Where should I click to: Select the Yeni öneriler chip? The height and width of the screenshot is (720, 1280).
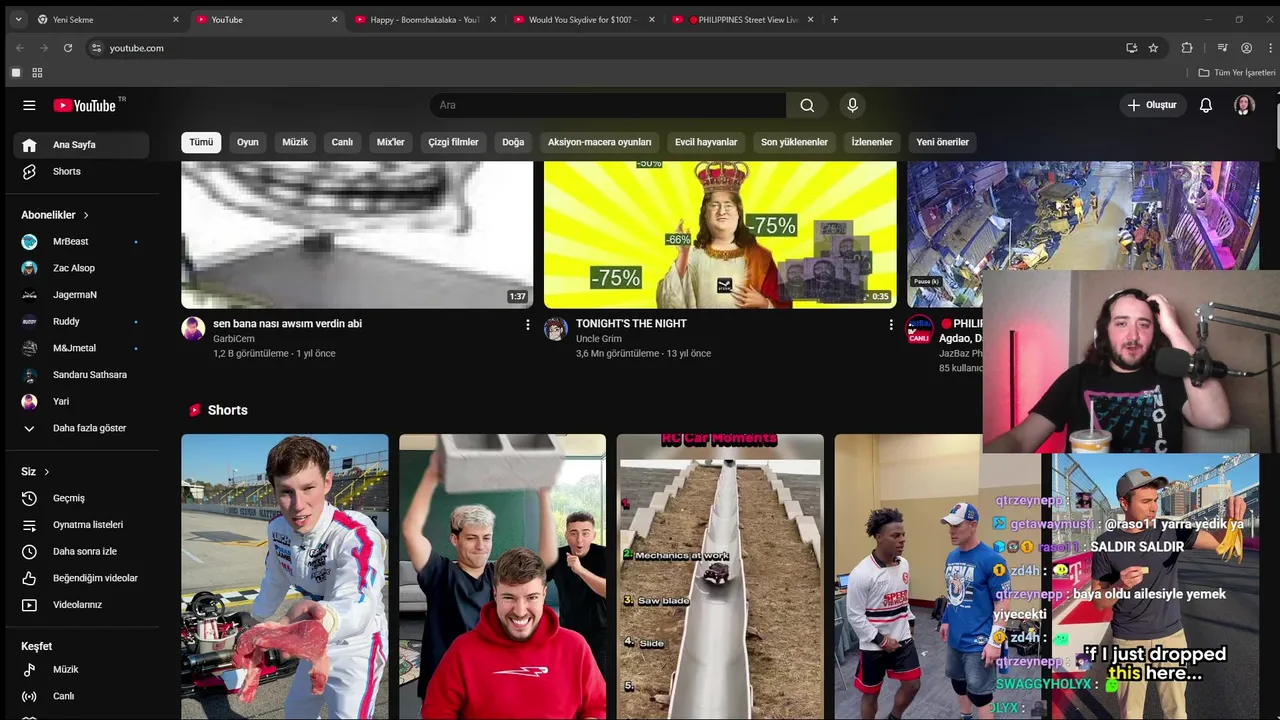[x=943, y=142]
